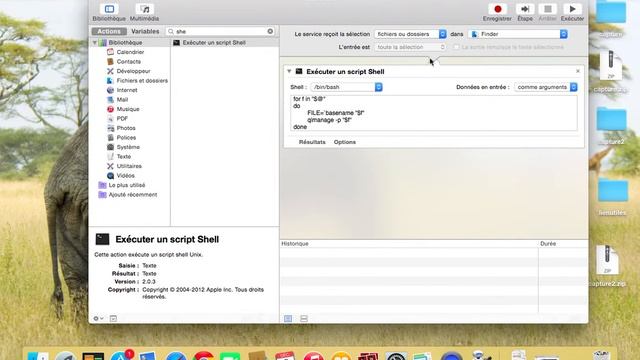Screen dimensions: 640x360
Task: Open Le plus utilisé smart group
Action: [127, 185]
